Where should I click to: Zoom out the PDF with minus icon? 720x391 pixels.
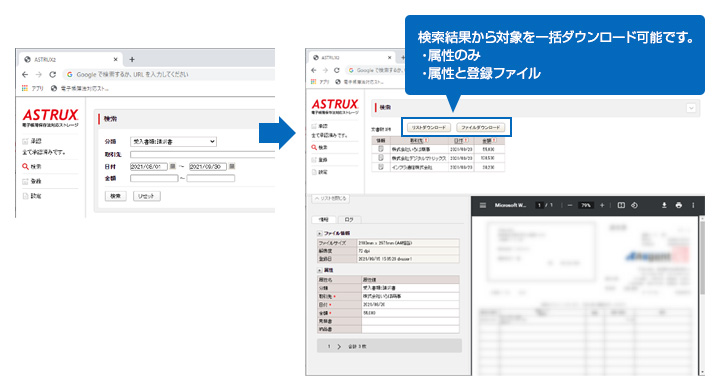(569, 205)
